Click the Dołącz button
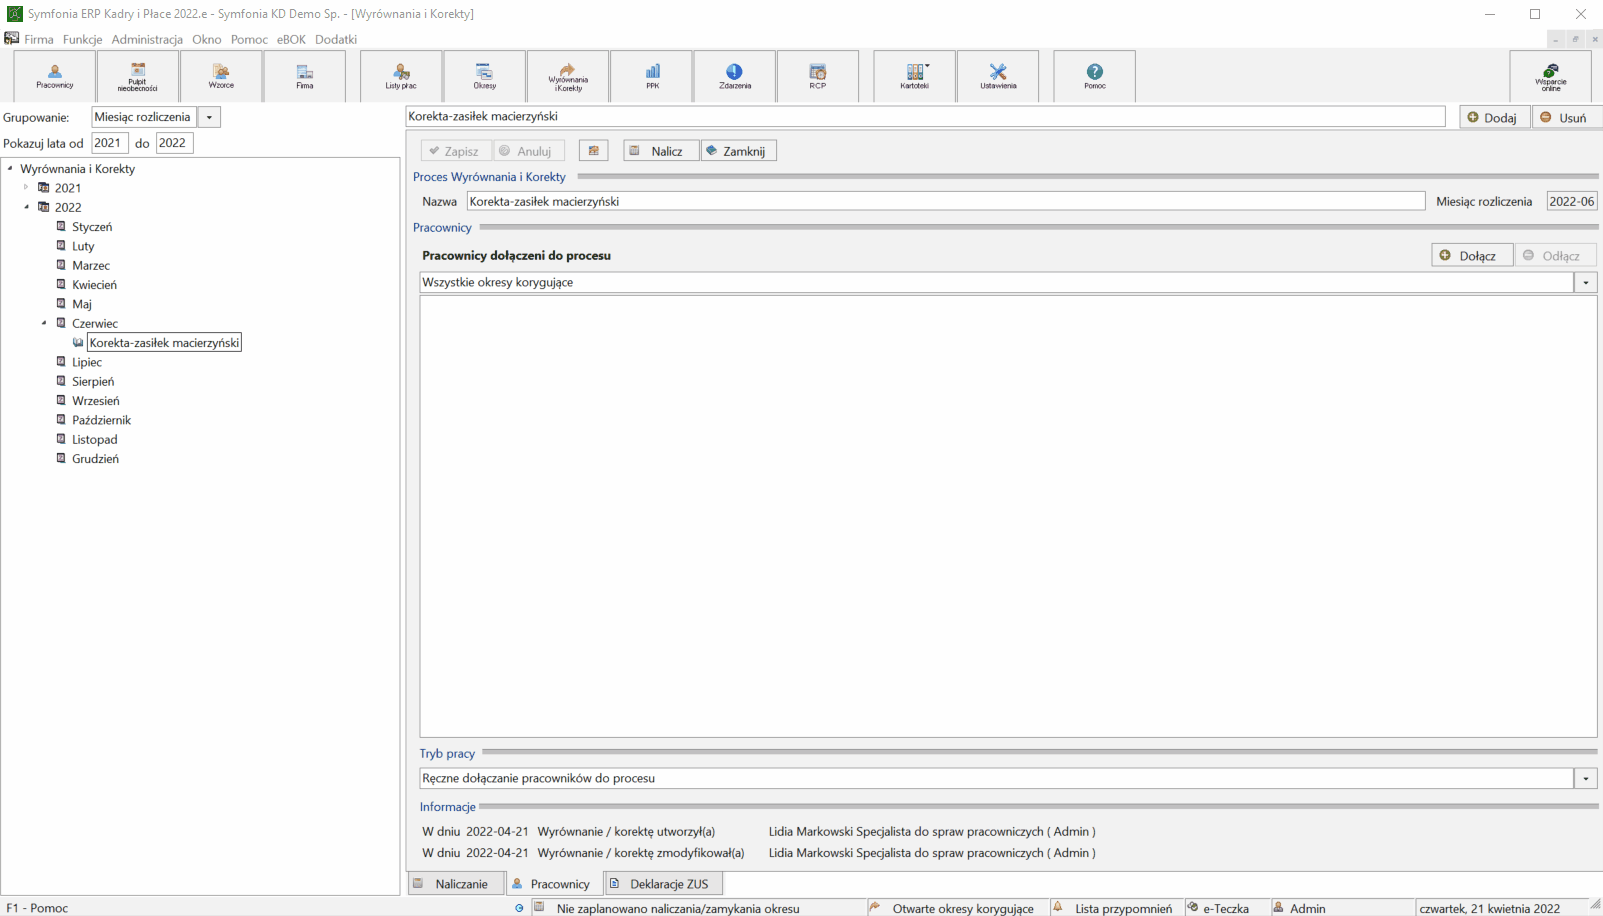The height and width of the screenshot is (916, 1603). click(x=1472, y=255)
